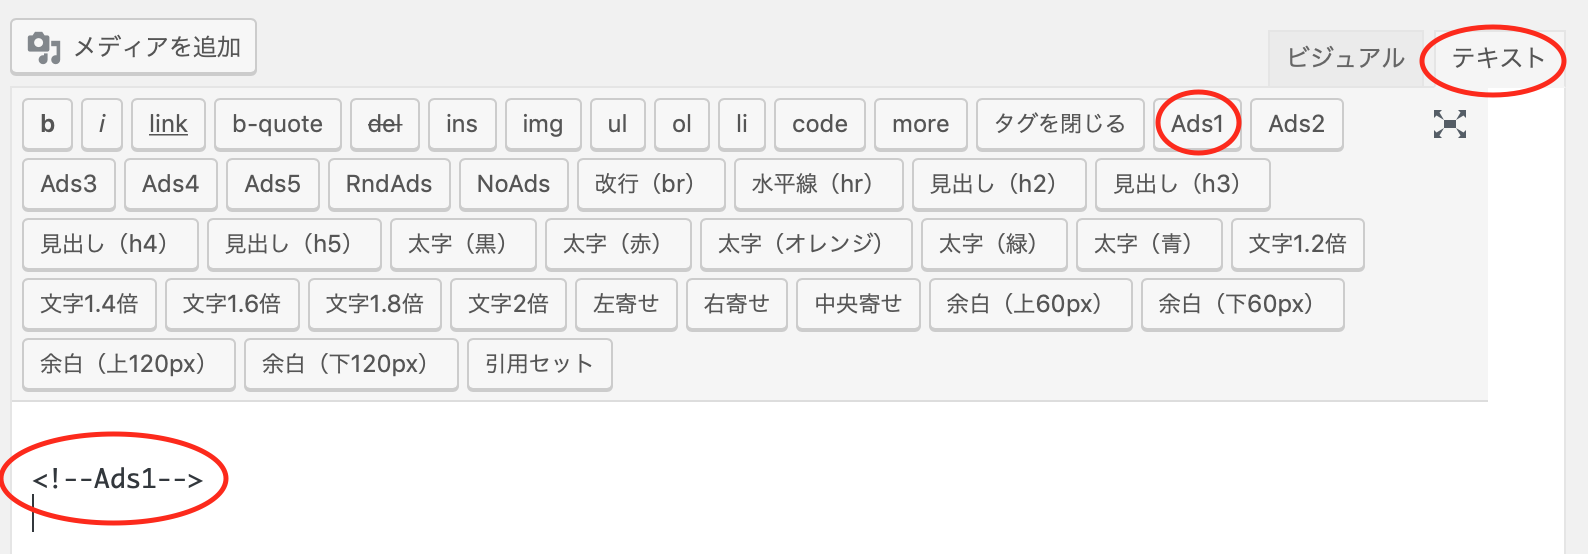Screen dimensions: 1588x554
Task: Click the タグを閉じる button
Action: [x=1060, y=124]
